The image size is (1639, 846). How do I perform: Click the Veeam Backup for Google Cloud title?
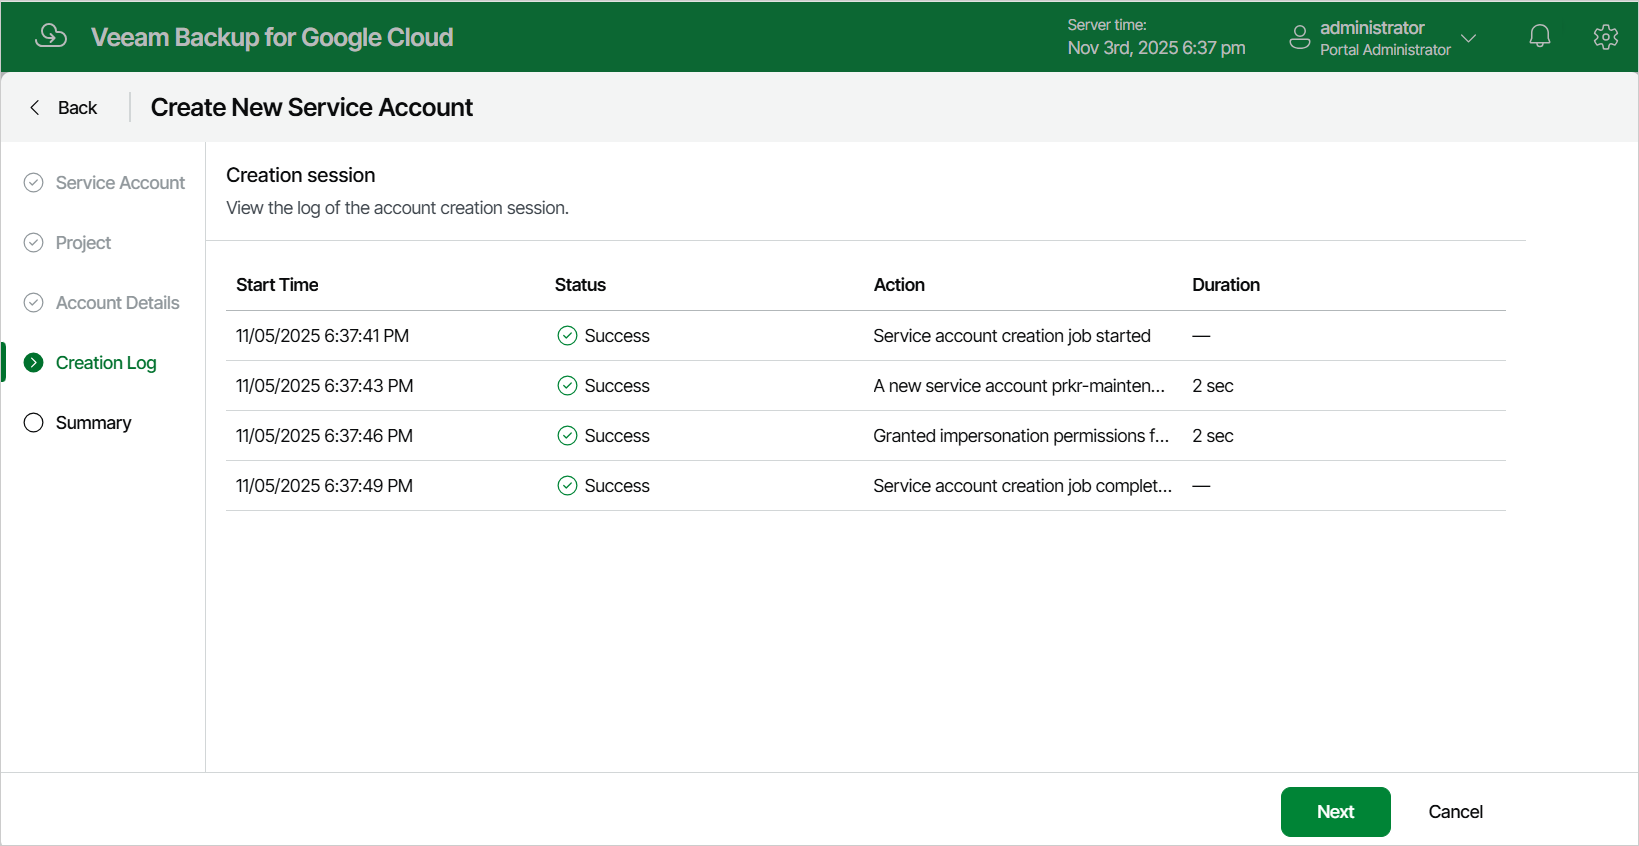click(x=272, y=37)
